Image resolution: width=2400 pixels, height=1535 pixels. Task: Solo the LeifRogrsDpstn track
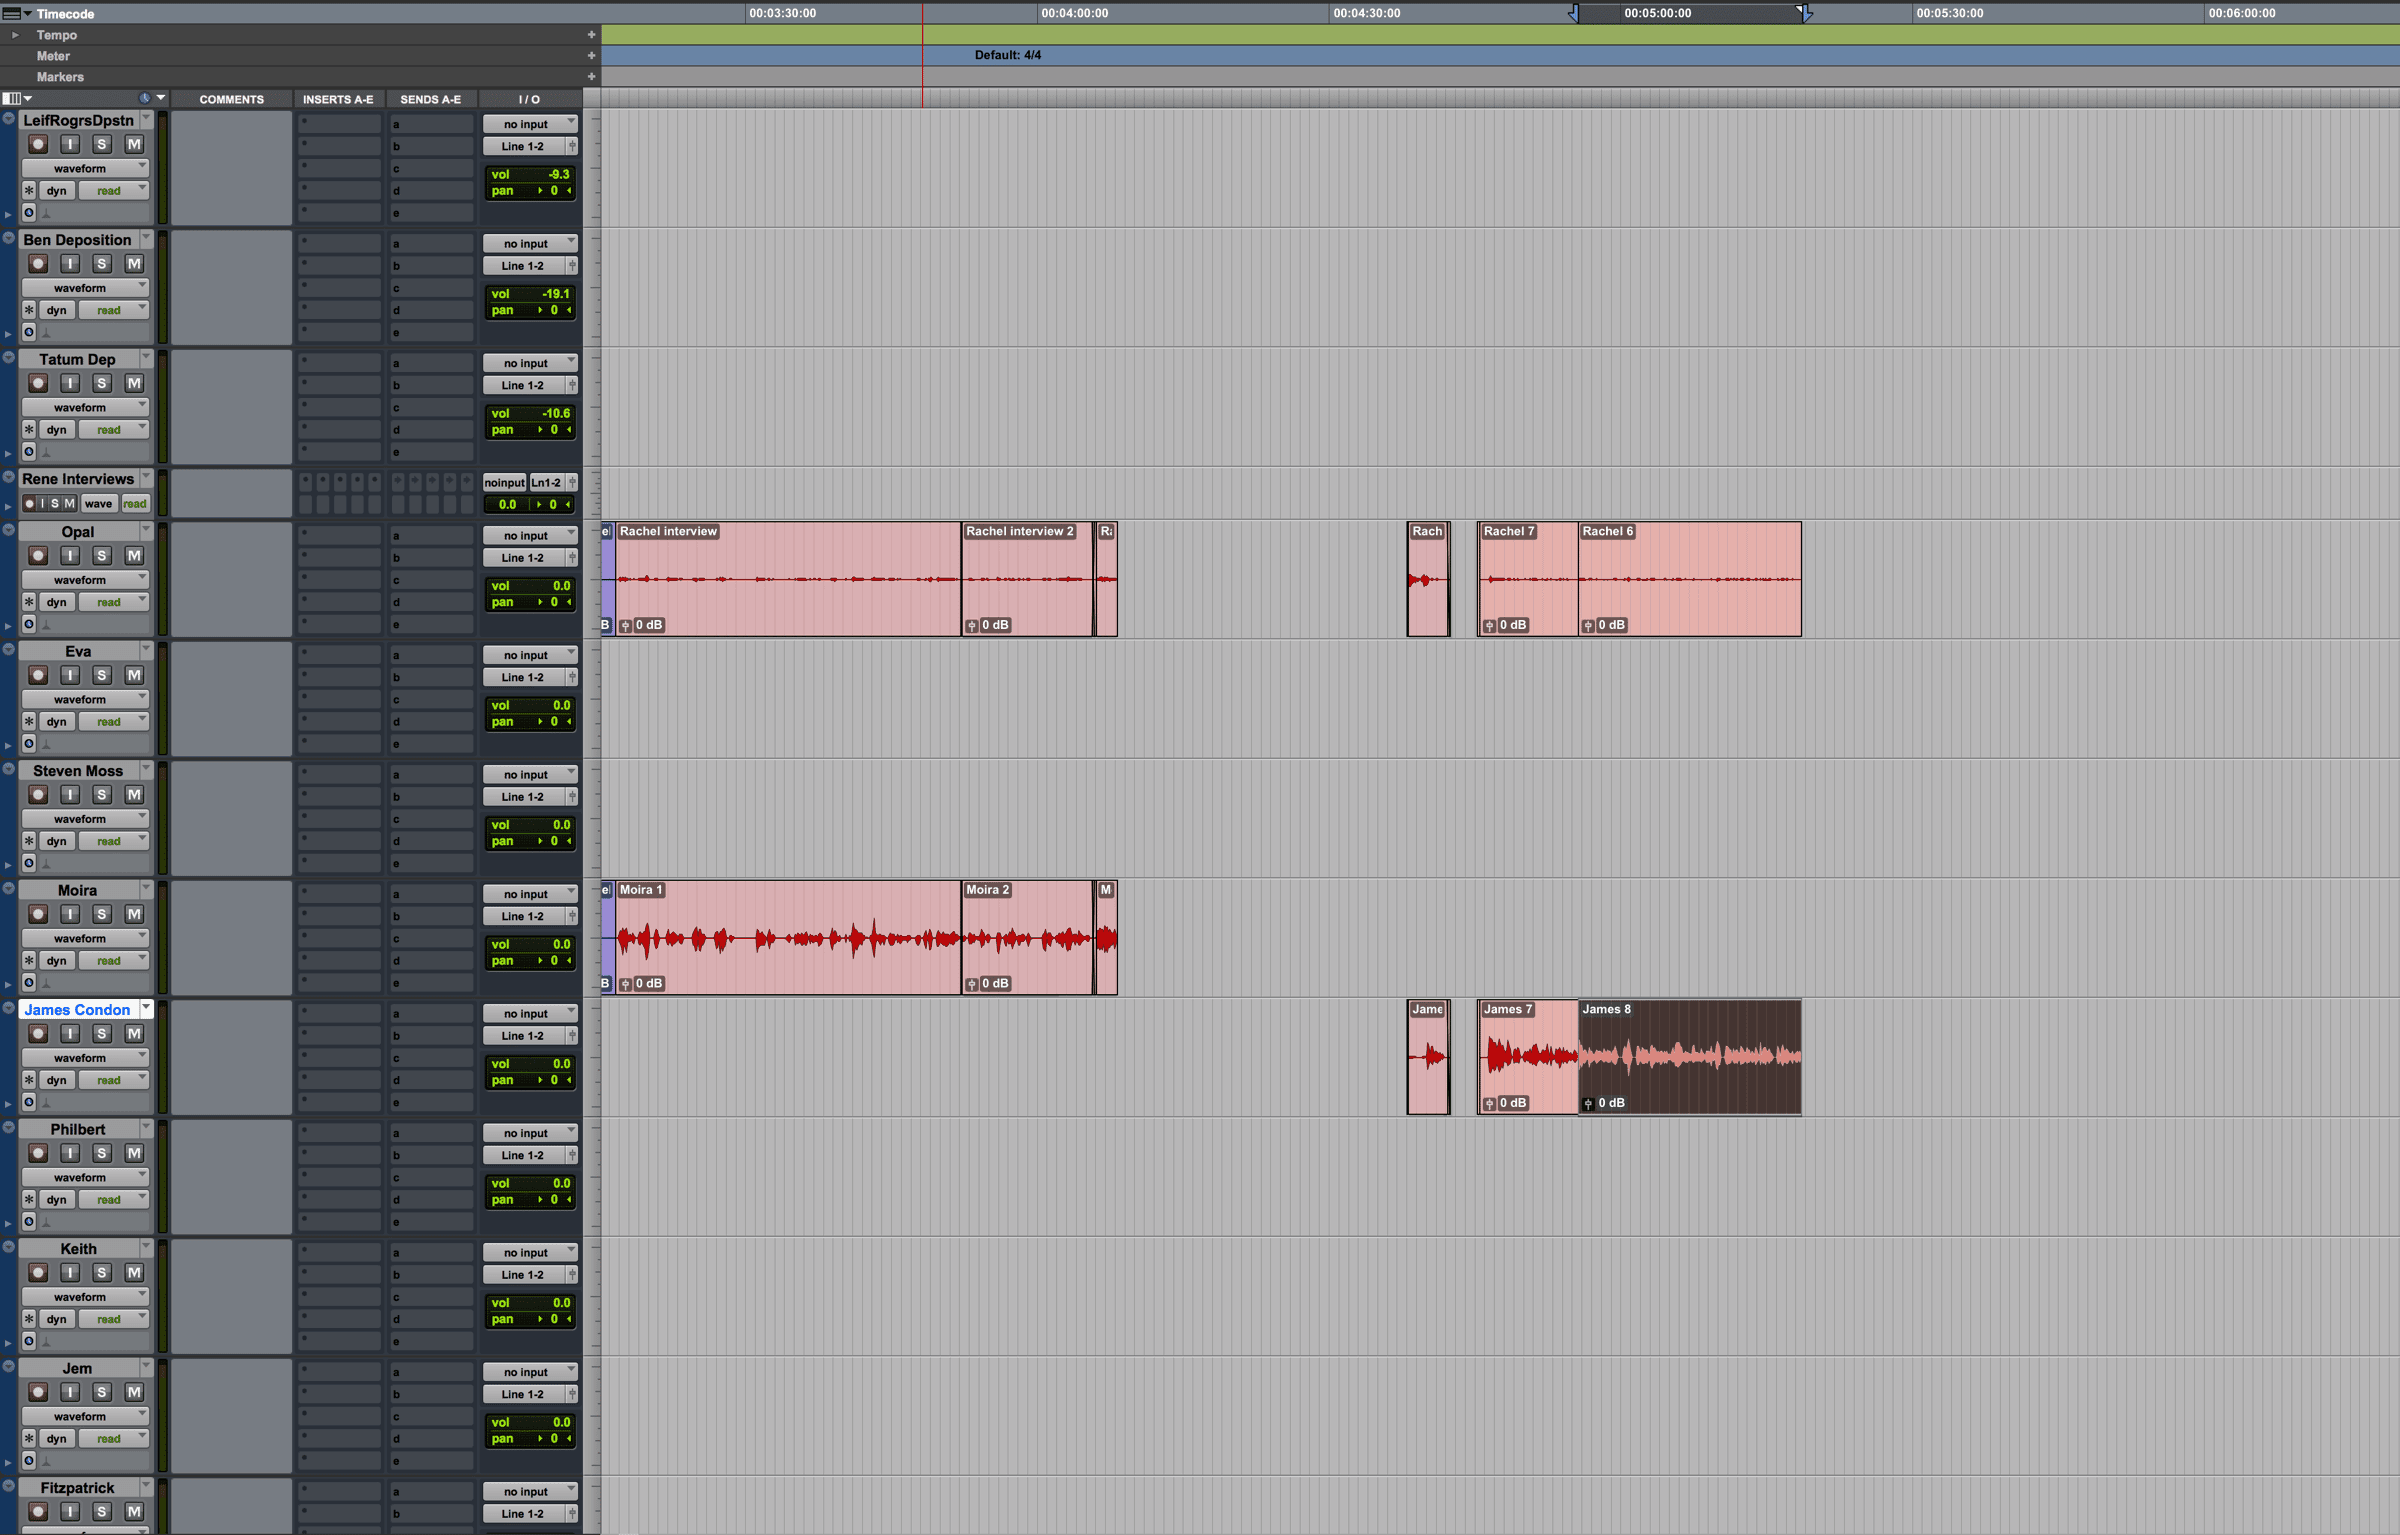pos(102,145)
